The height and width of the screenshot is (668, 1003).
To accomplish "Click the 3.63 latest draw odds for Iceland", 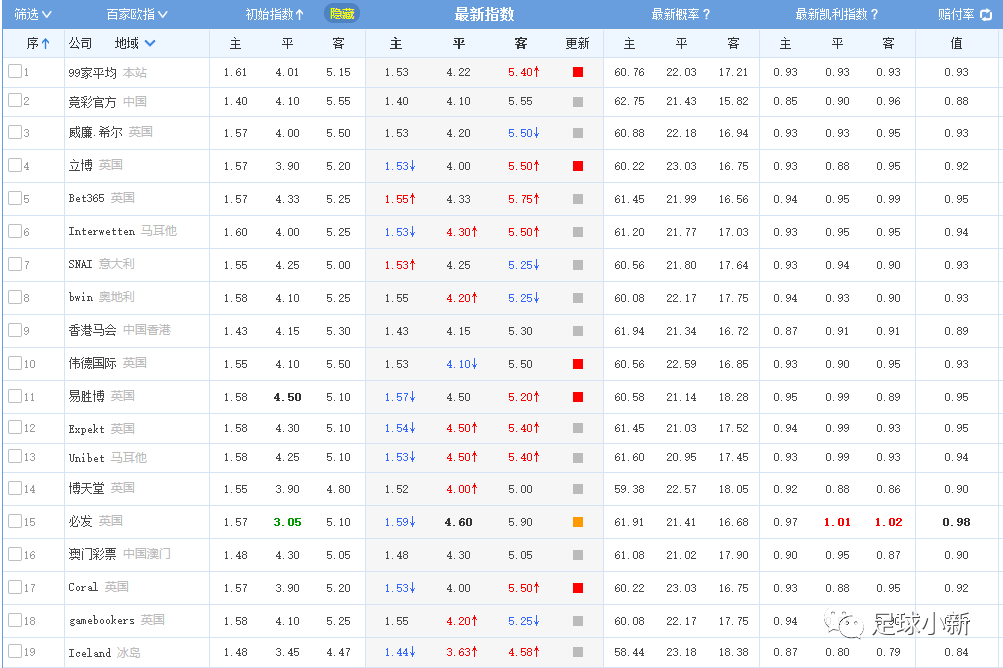I will [462, 652].
